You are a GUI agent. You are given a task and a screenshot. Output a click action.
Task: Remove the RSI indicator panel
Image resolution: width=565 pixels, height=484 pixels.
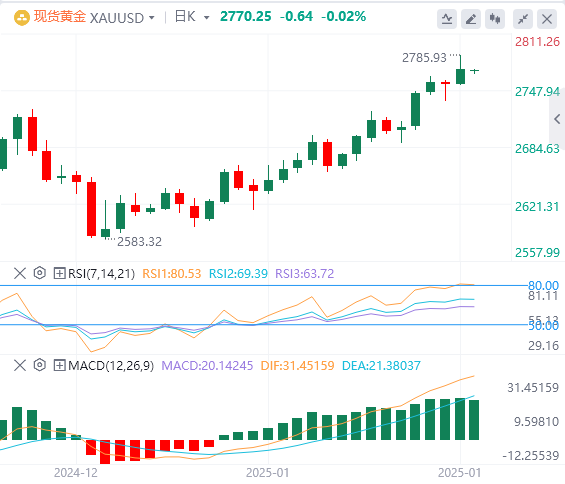[x=20, y=273]
